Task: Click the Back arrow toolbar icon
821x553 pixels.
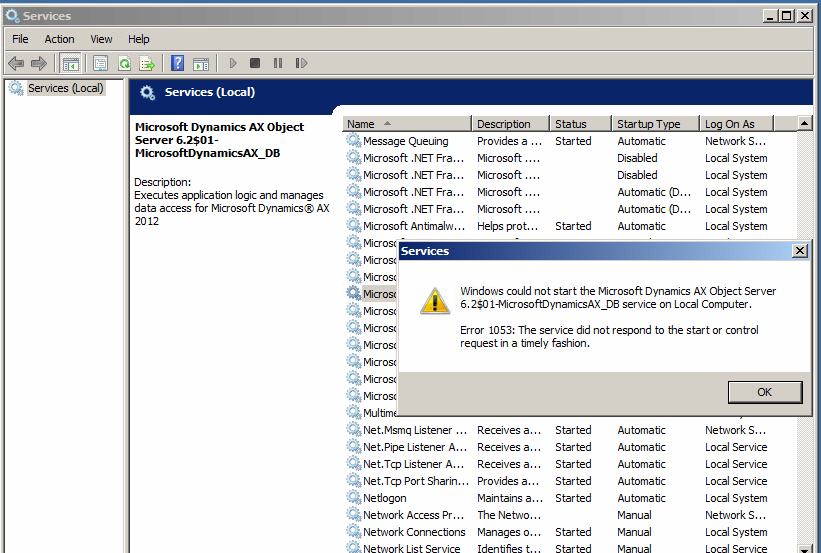Action: 16,63
